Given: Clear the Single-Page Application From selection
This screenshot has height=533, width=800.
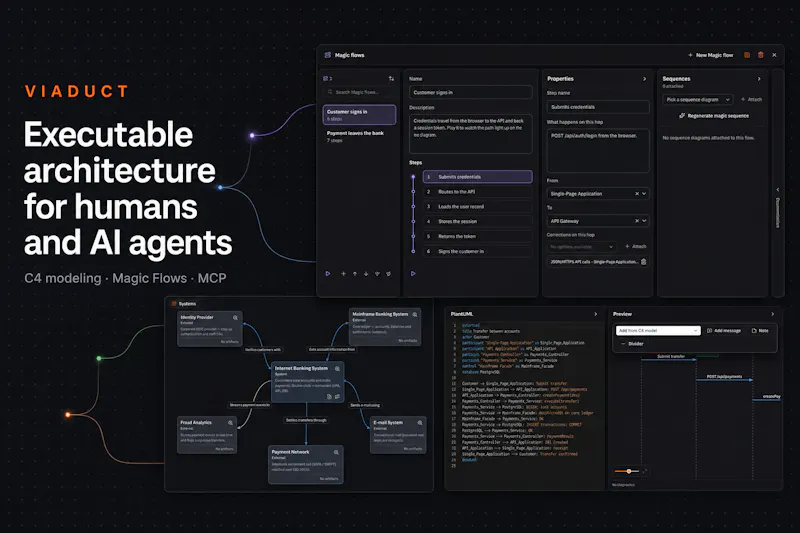Looking at the screenshot, I should (637, 194).
